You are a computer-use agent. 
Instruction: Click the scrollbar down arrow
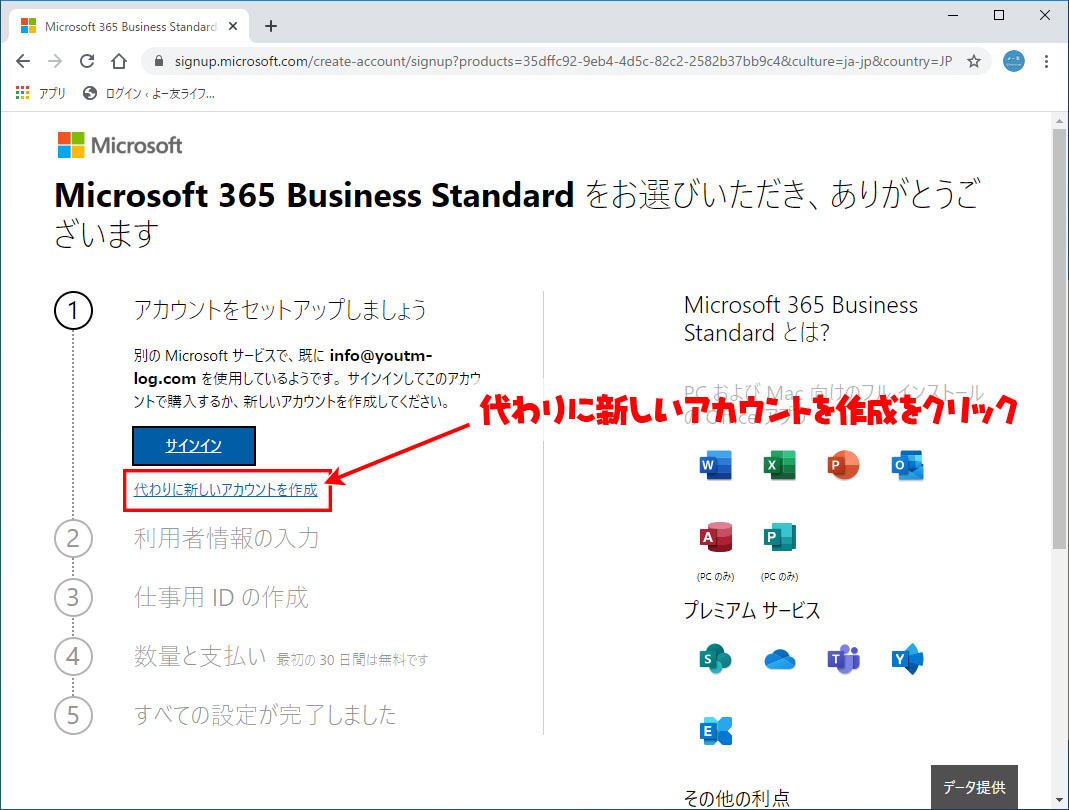[x=1059, y=800]
